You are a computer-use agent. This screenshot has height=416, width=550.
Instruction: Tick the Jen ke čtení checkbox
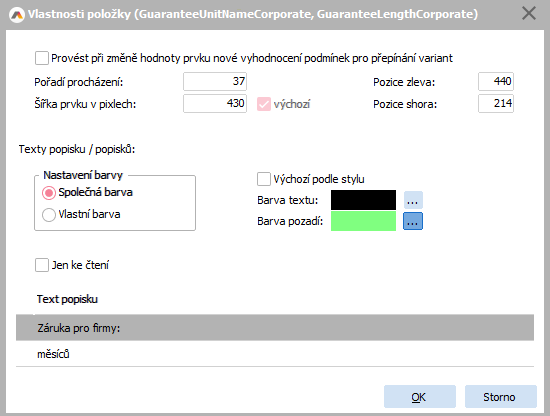pyautogui.click(x=42, y=265)
